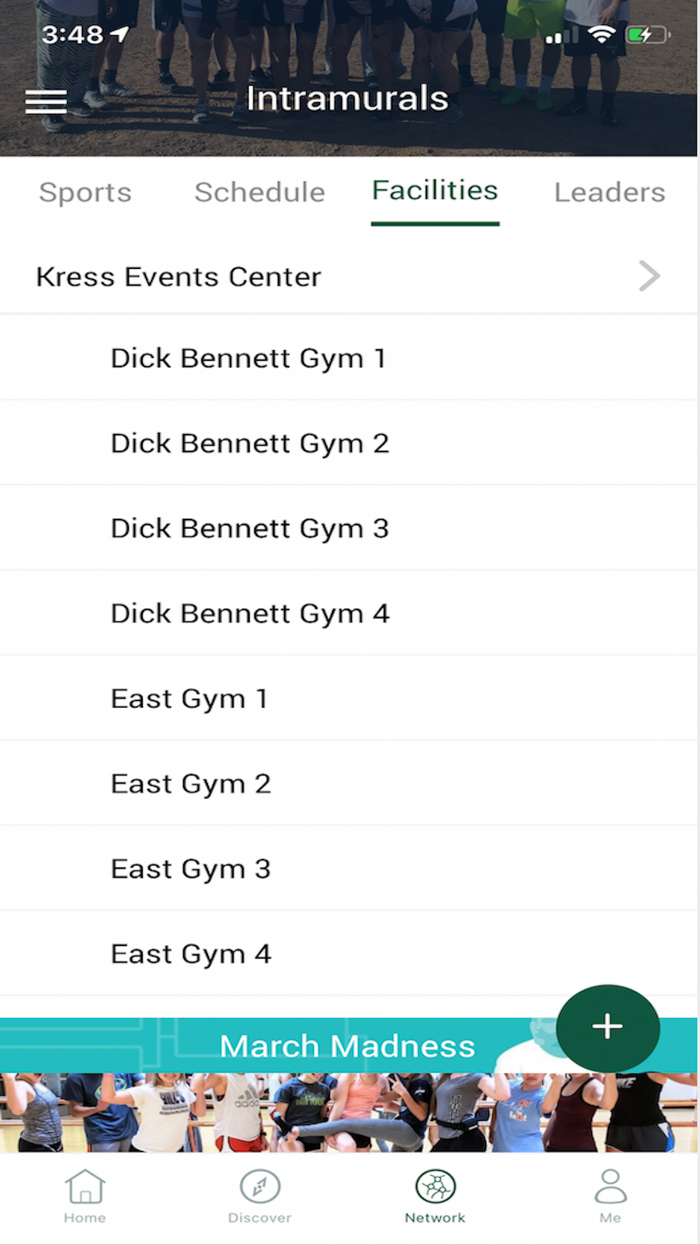Switch to the Sports tab
The height and width of the screenshot is (1244, 700).
point(85,192)
